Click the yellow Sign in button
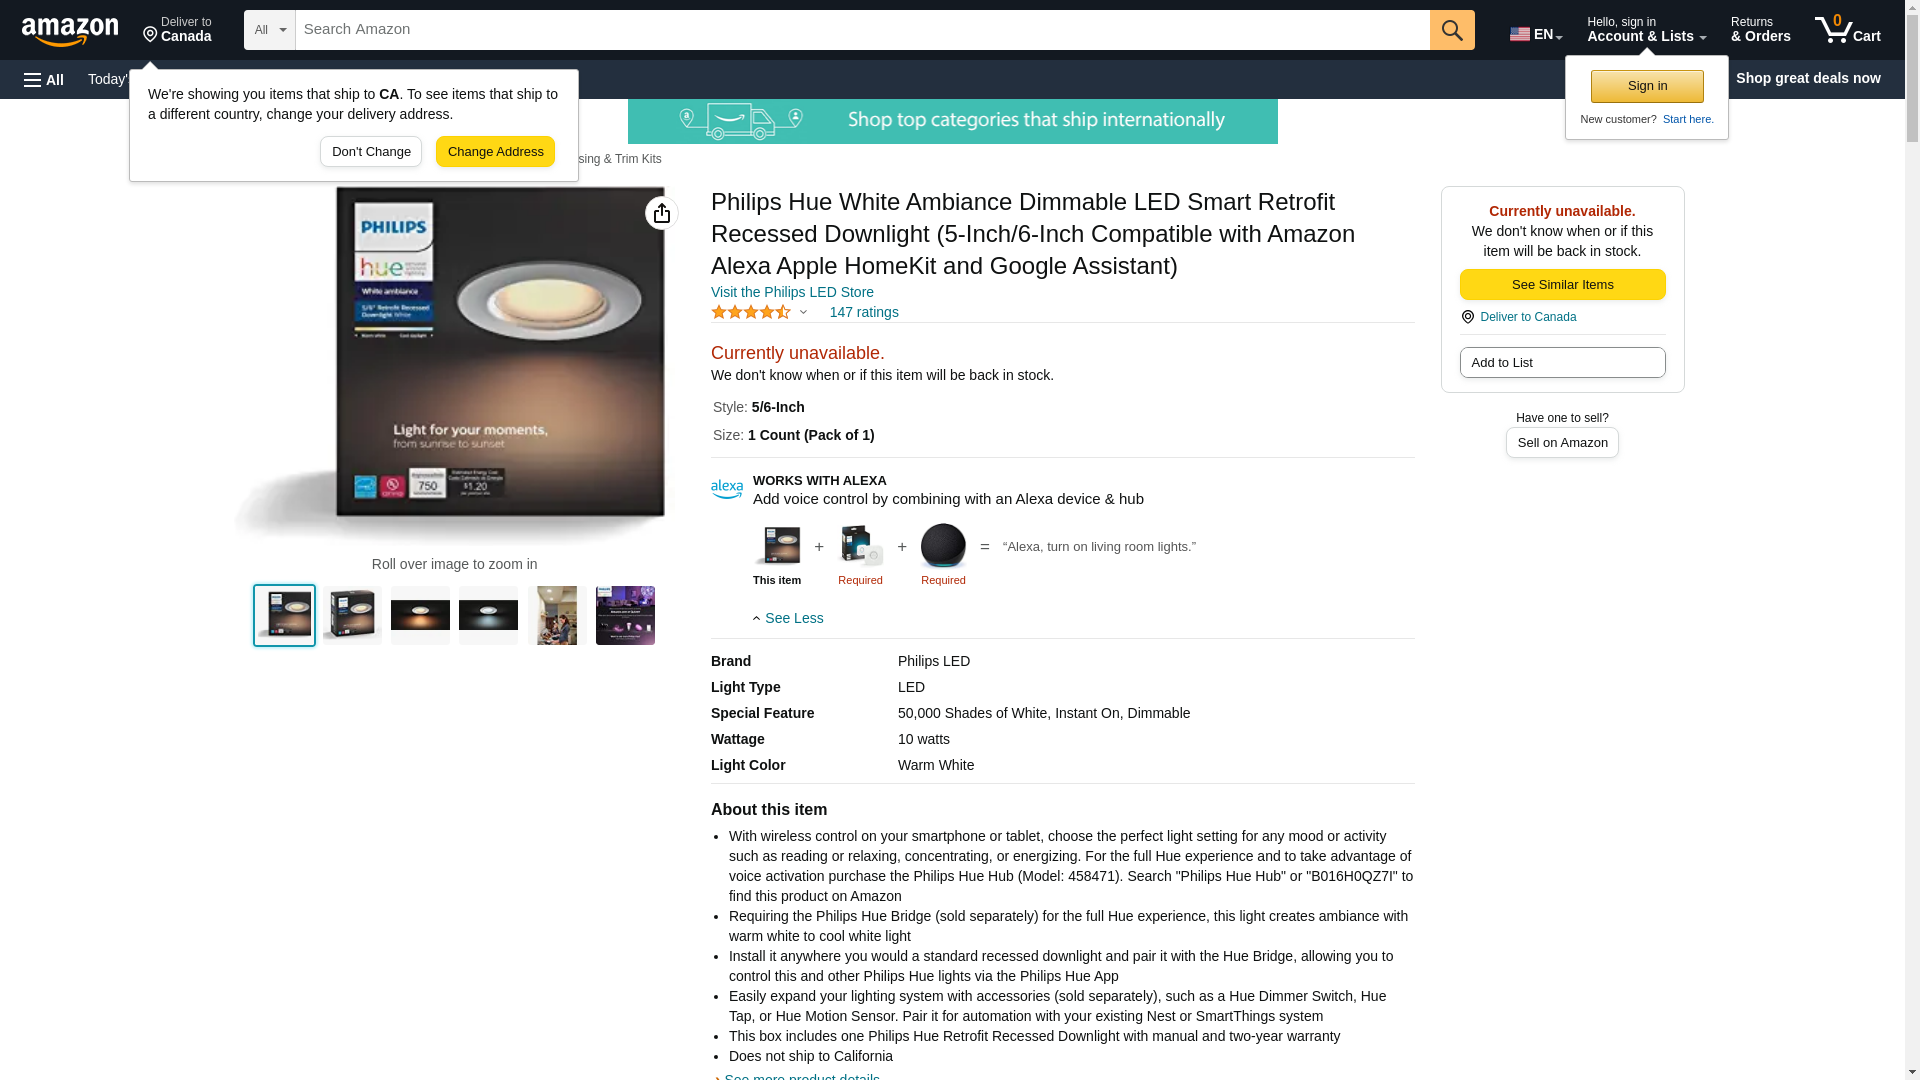This screenshot has height=1080, width=1920. [1647, 86]
